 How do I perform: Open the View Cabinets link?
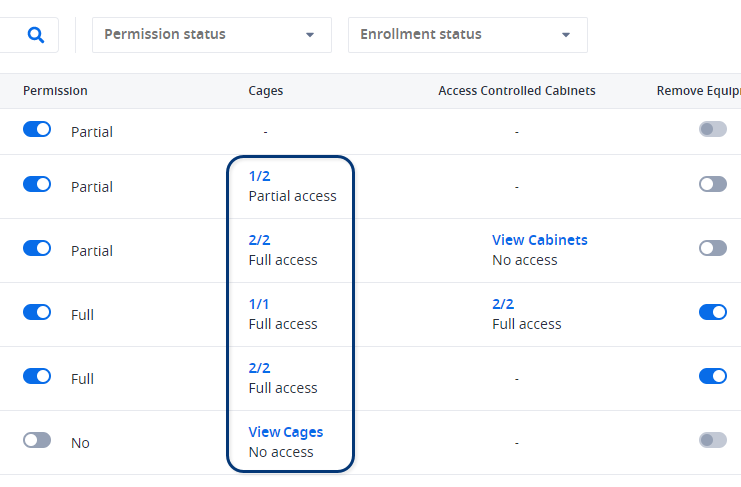pos(540,240)
